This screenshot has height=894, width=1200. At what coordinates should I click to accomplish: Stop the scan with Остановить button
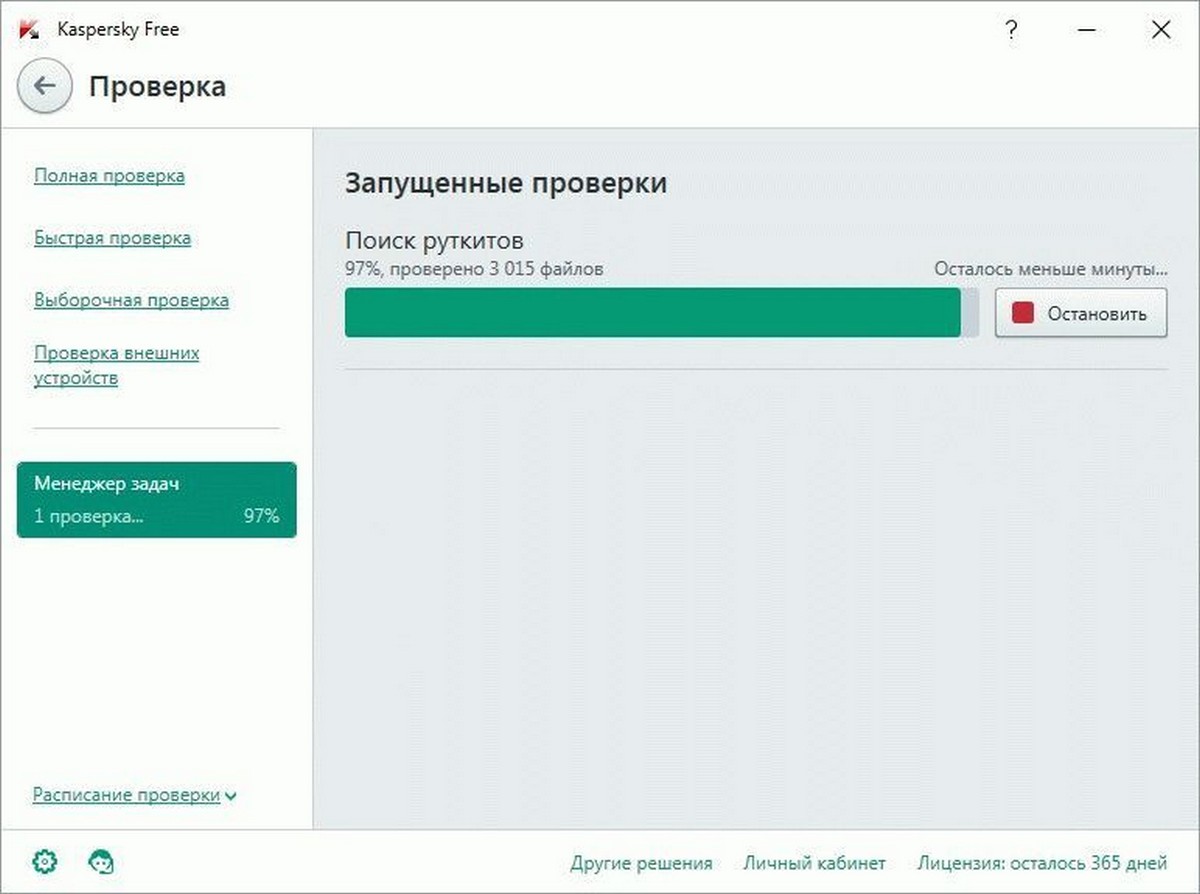point(1081,313)
